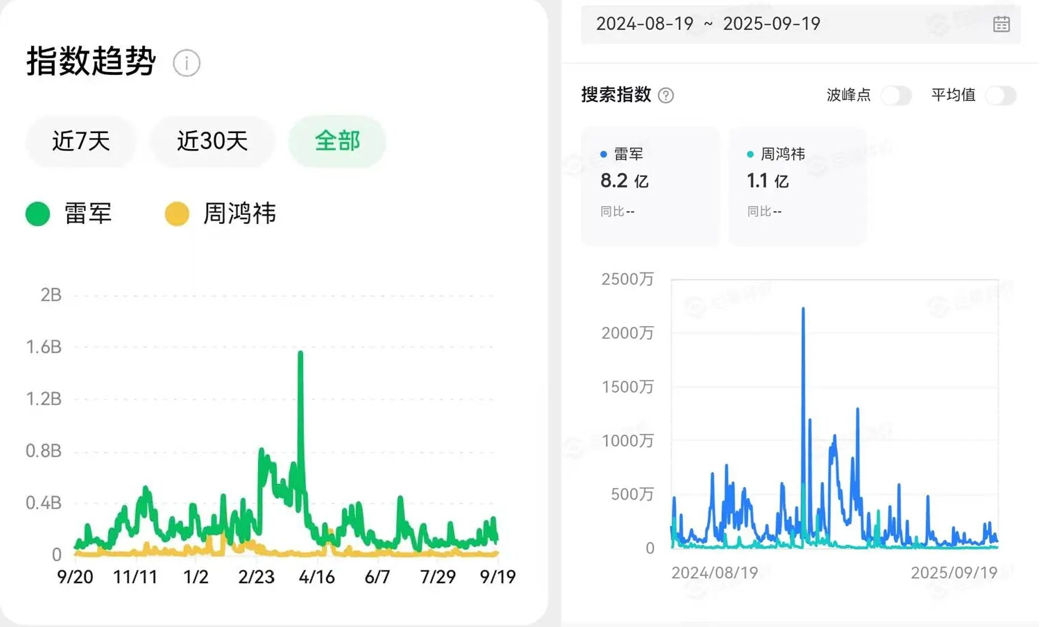1046x627 pixels.
Task: Turn on the 平均值 toggle
Action: coord(1000,95)
